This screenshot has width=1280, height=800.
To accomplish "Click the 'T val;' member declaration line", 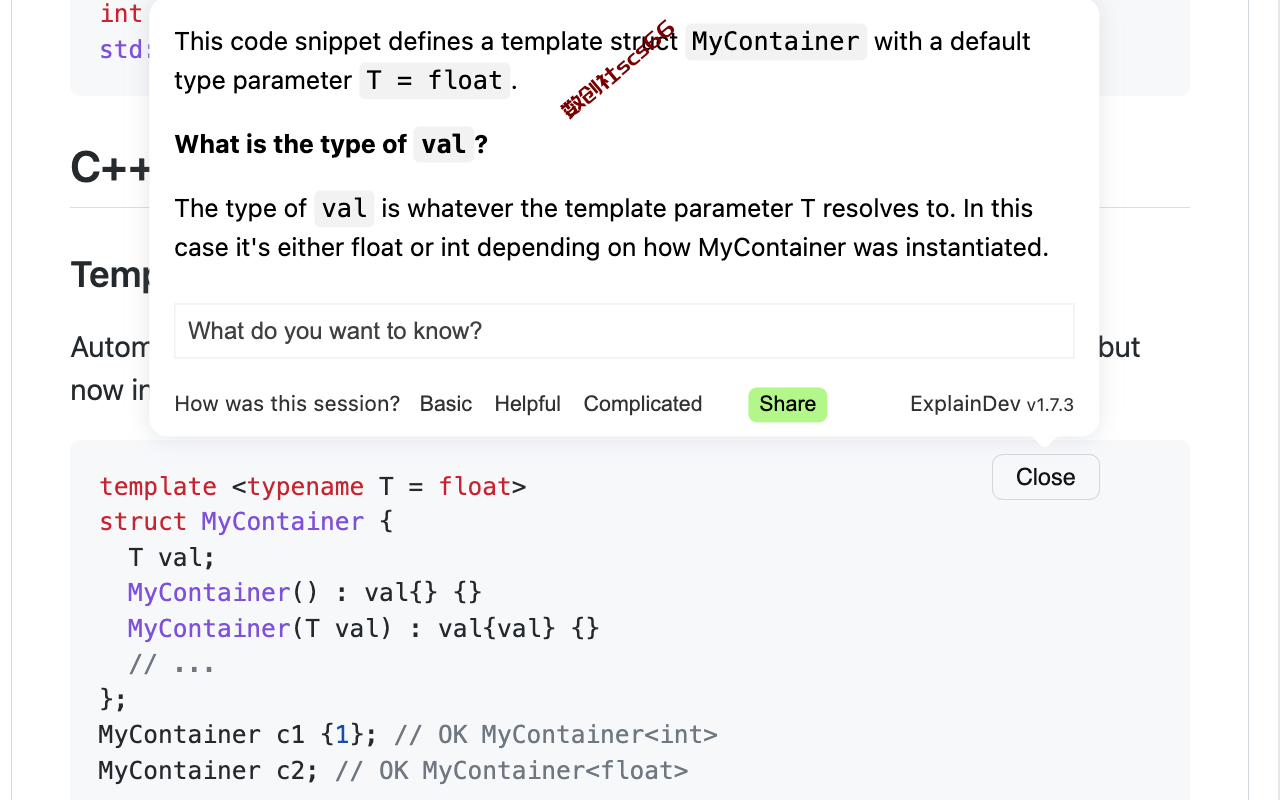I will coord(172,557).
